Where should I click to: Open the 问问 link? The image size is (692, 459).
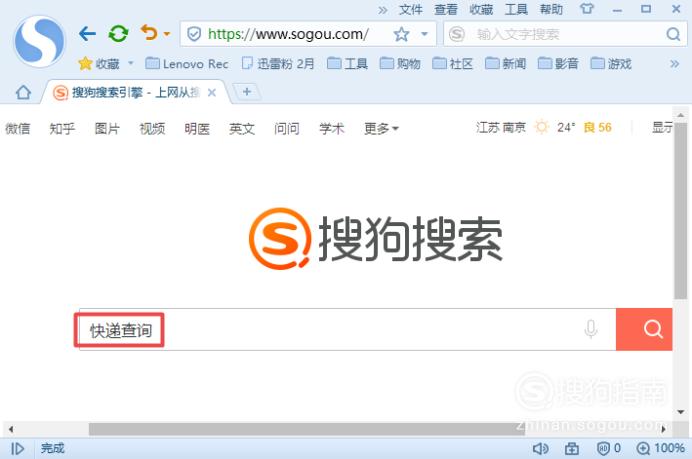coord(287,128)
